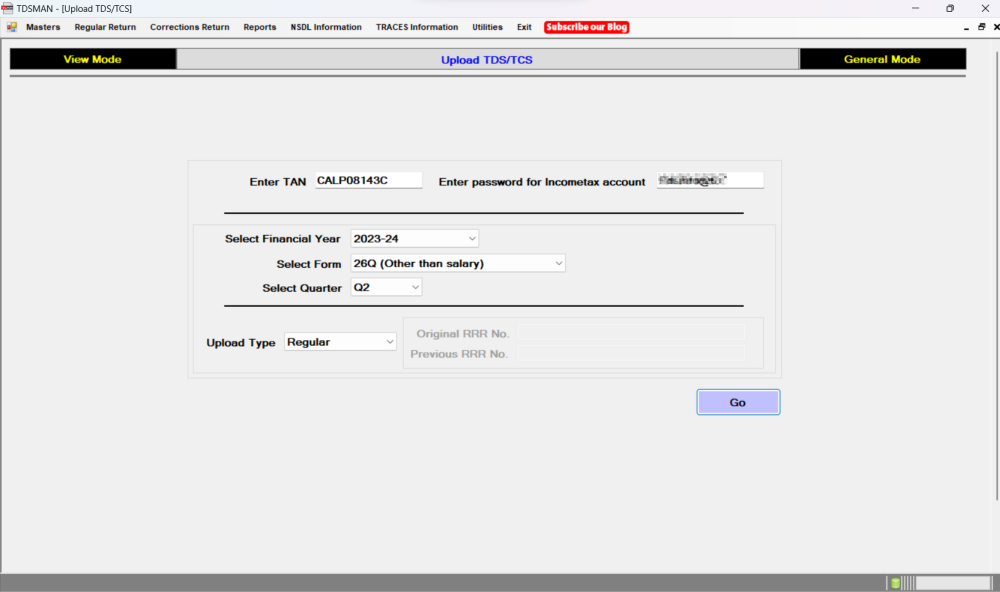Open the TRACES Information menu

coord(417,27)
